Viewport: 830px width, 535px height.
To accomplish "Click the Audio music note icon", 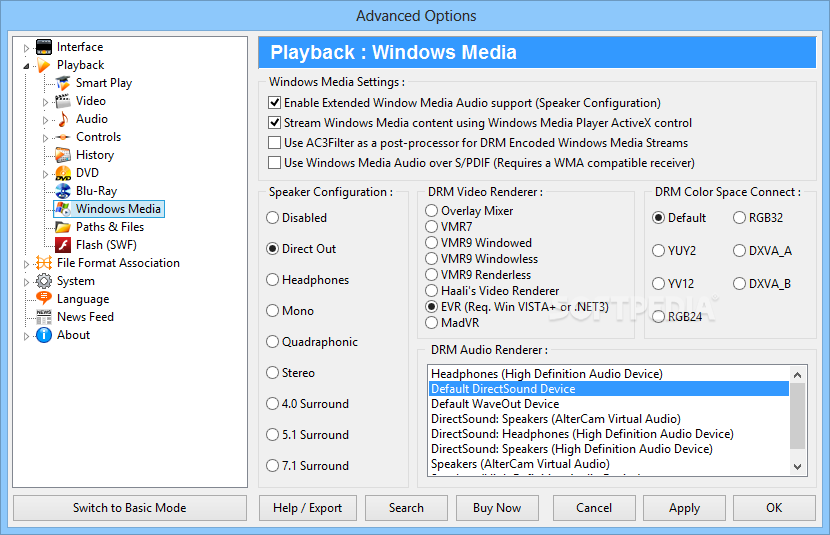I will coord(63,119).
